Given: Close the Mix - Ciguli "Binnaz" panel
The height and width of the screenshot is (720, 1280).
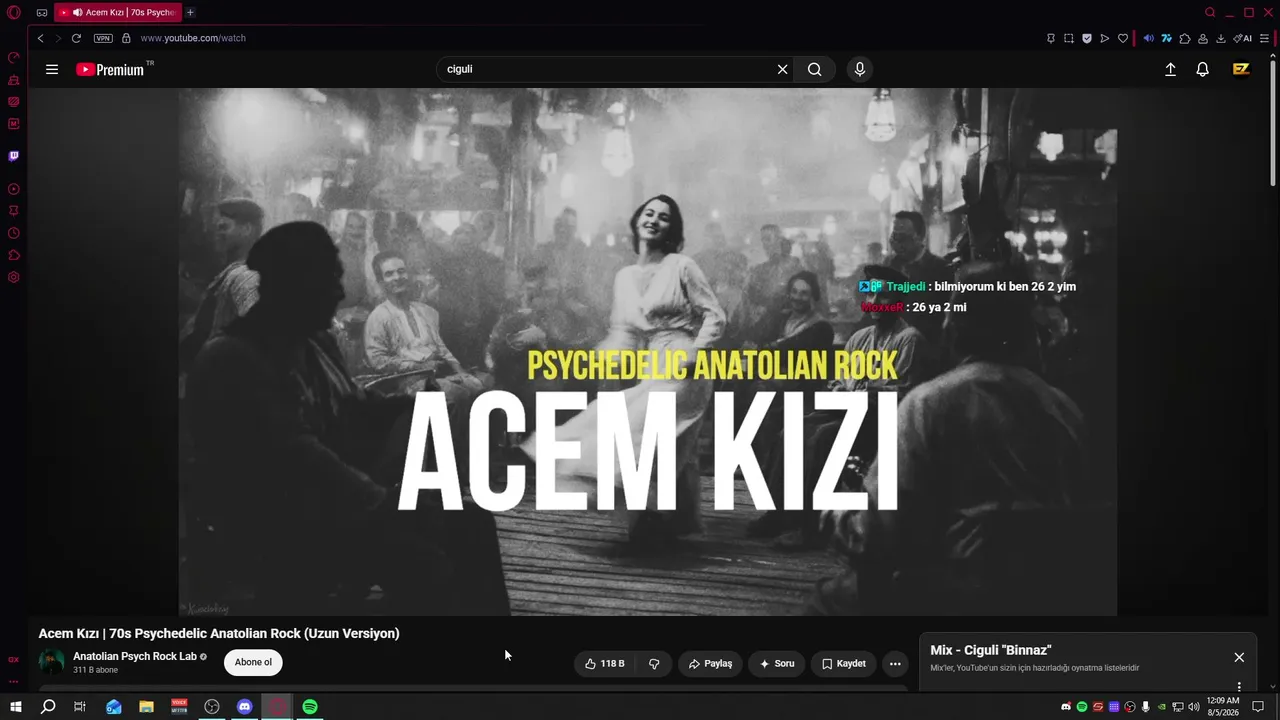Looking at the screenshot, I should [1239, 657].
